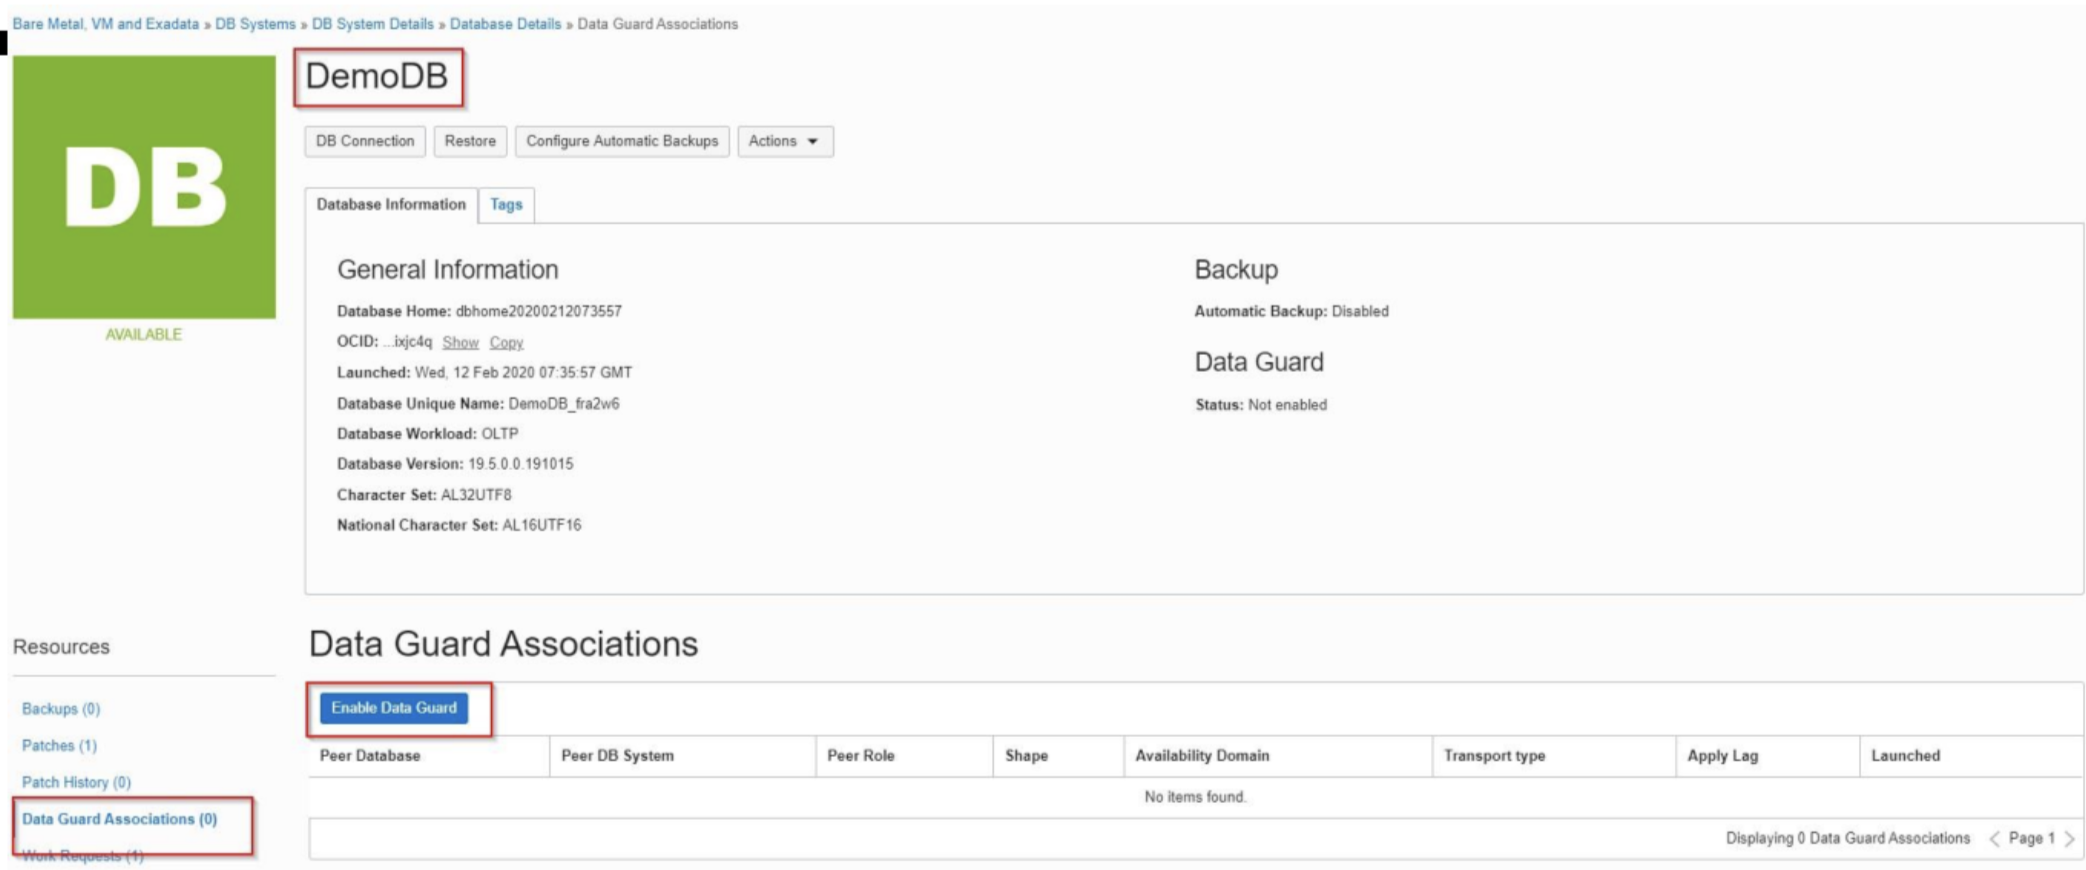The height and width of the screenshot is (870, 2086).
Task: Open Bare Metal, VM and Exadata breadcrumb
Action: pyautogui.click(x=106, y=24)
